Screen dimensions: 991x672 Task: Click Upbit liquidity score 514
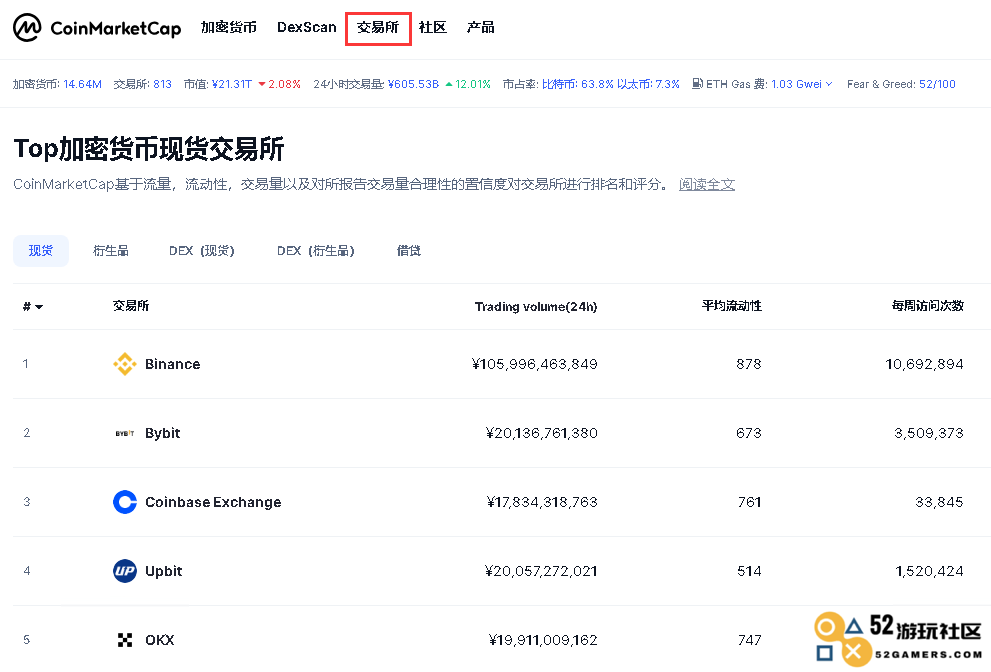coord(749,571)
